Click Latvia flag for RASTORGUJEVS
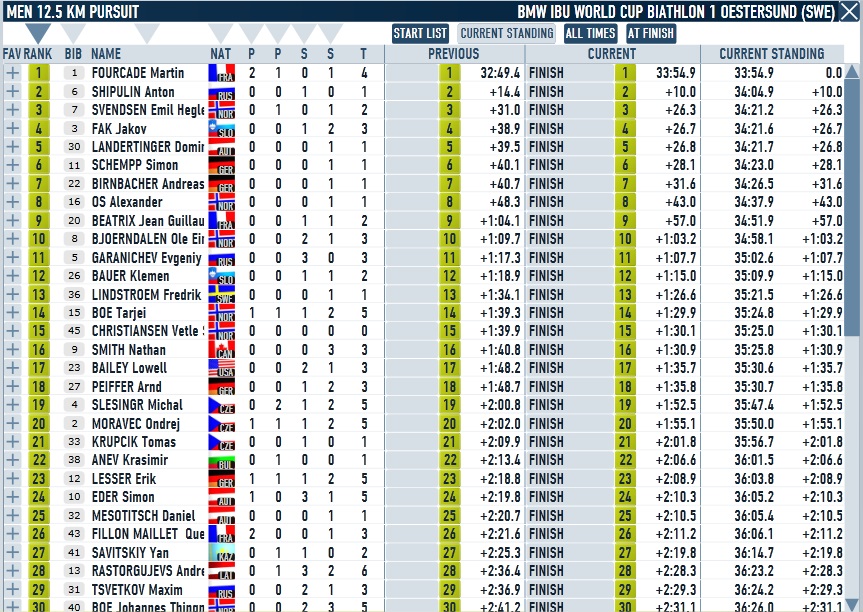 (x=222, y=571)
